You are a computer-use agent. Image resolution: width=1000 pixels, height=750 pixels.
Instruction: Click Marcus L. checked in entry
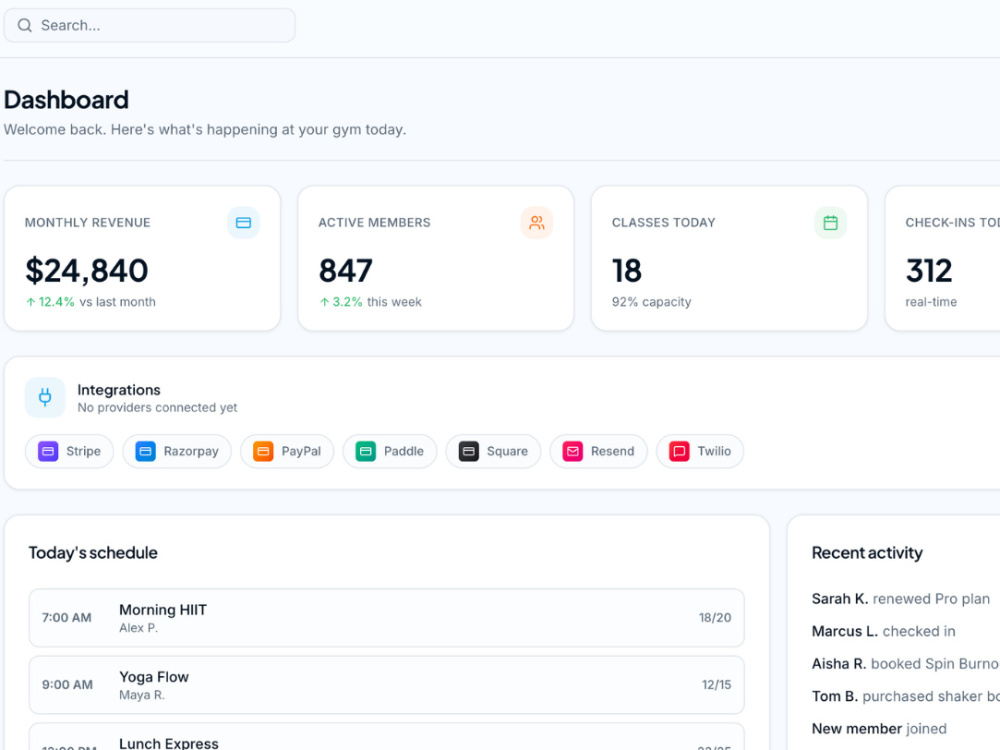click(x=884, y=631)
